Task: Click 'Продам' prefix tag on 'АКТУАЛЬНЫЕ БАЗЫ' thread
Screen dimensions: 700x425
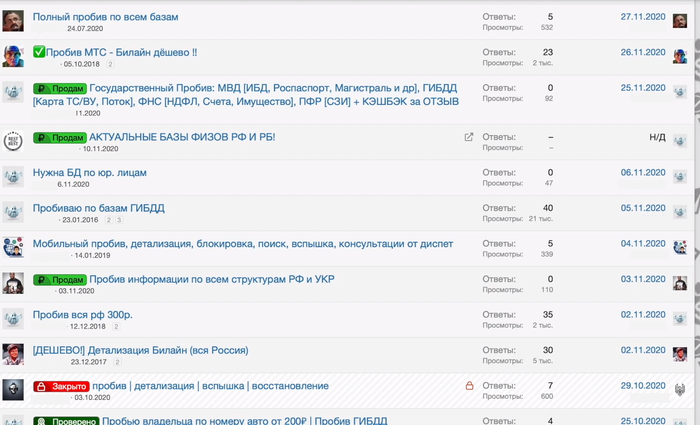Action: click(60, 138)
